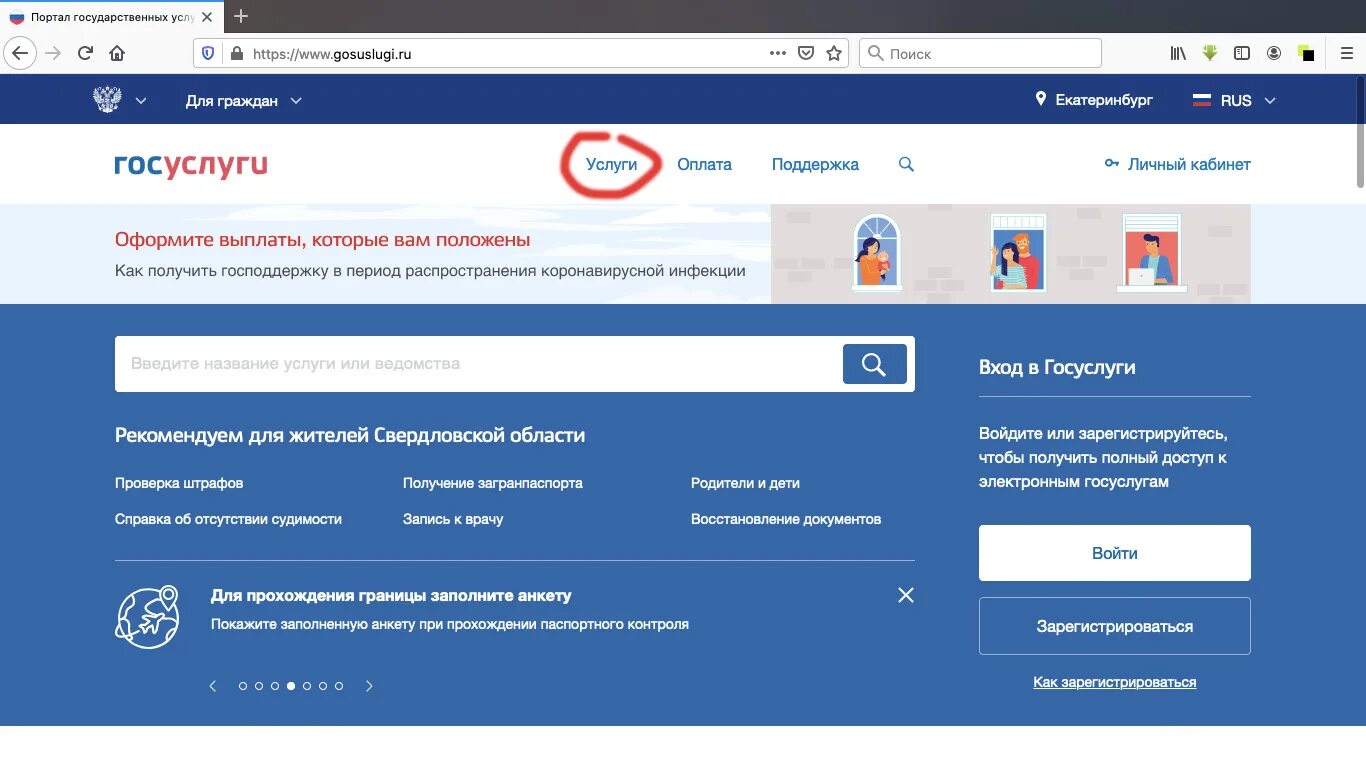1366x768 pixels.
Task: Click the location pin Екатеринбург
Action: click(x=1094, y=100)
